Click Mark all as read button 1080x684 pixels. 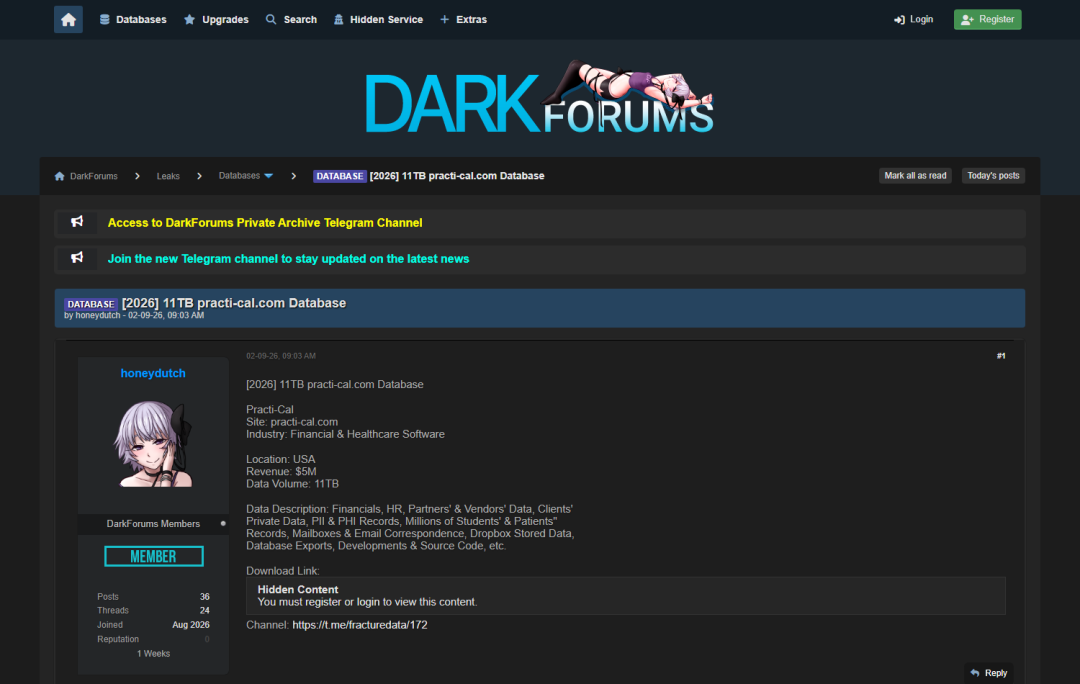(915, 176)
